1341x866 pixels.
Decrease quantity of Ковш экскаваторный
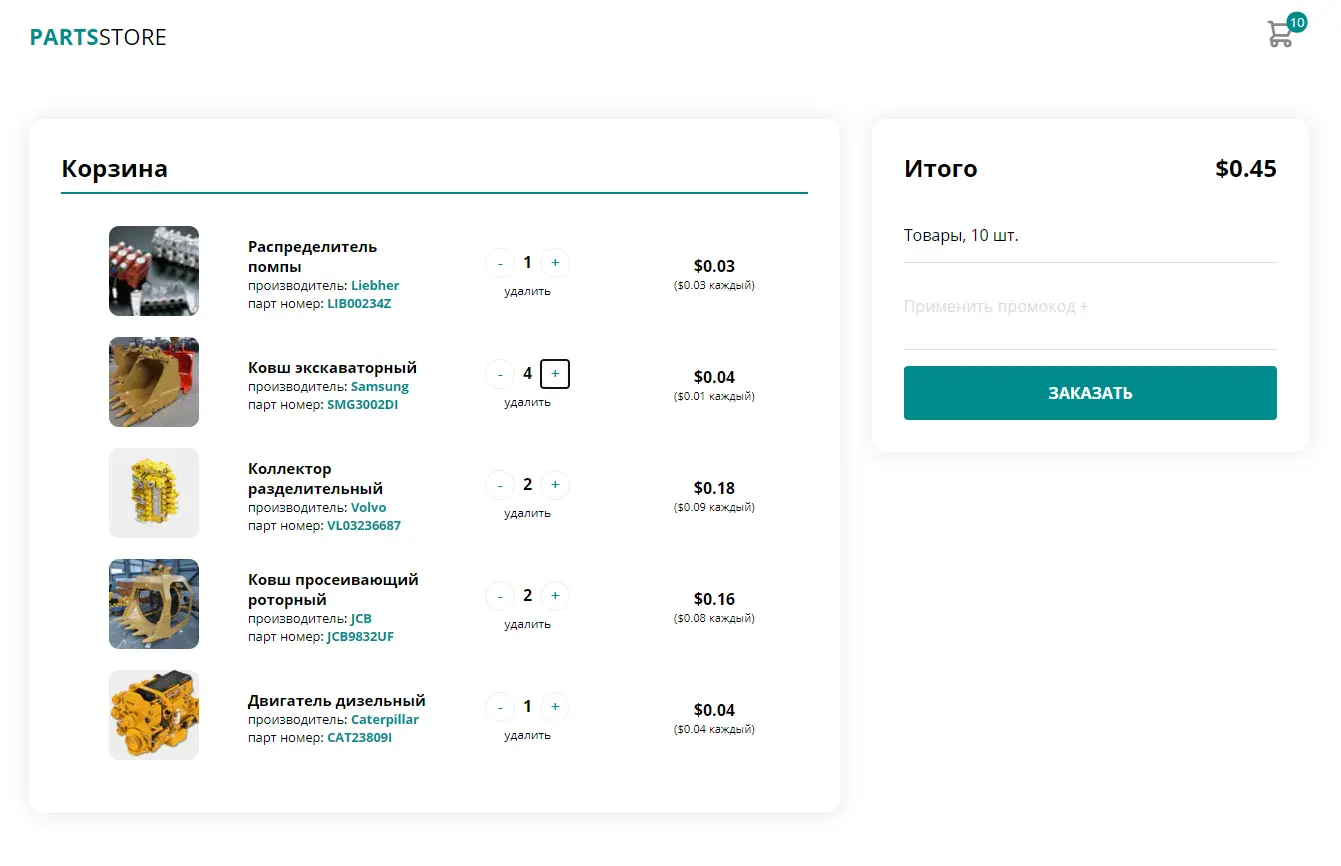click(x=500, y=374)
